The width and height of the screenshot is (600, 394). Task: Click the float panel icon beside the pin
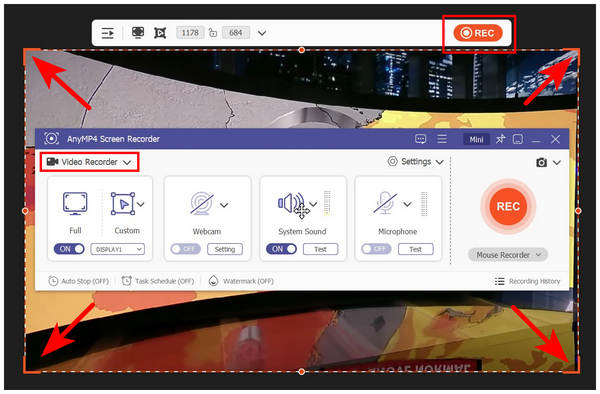click(x=518, y=139)
